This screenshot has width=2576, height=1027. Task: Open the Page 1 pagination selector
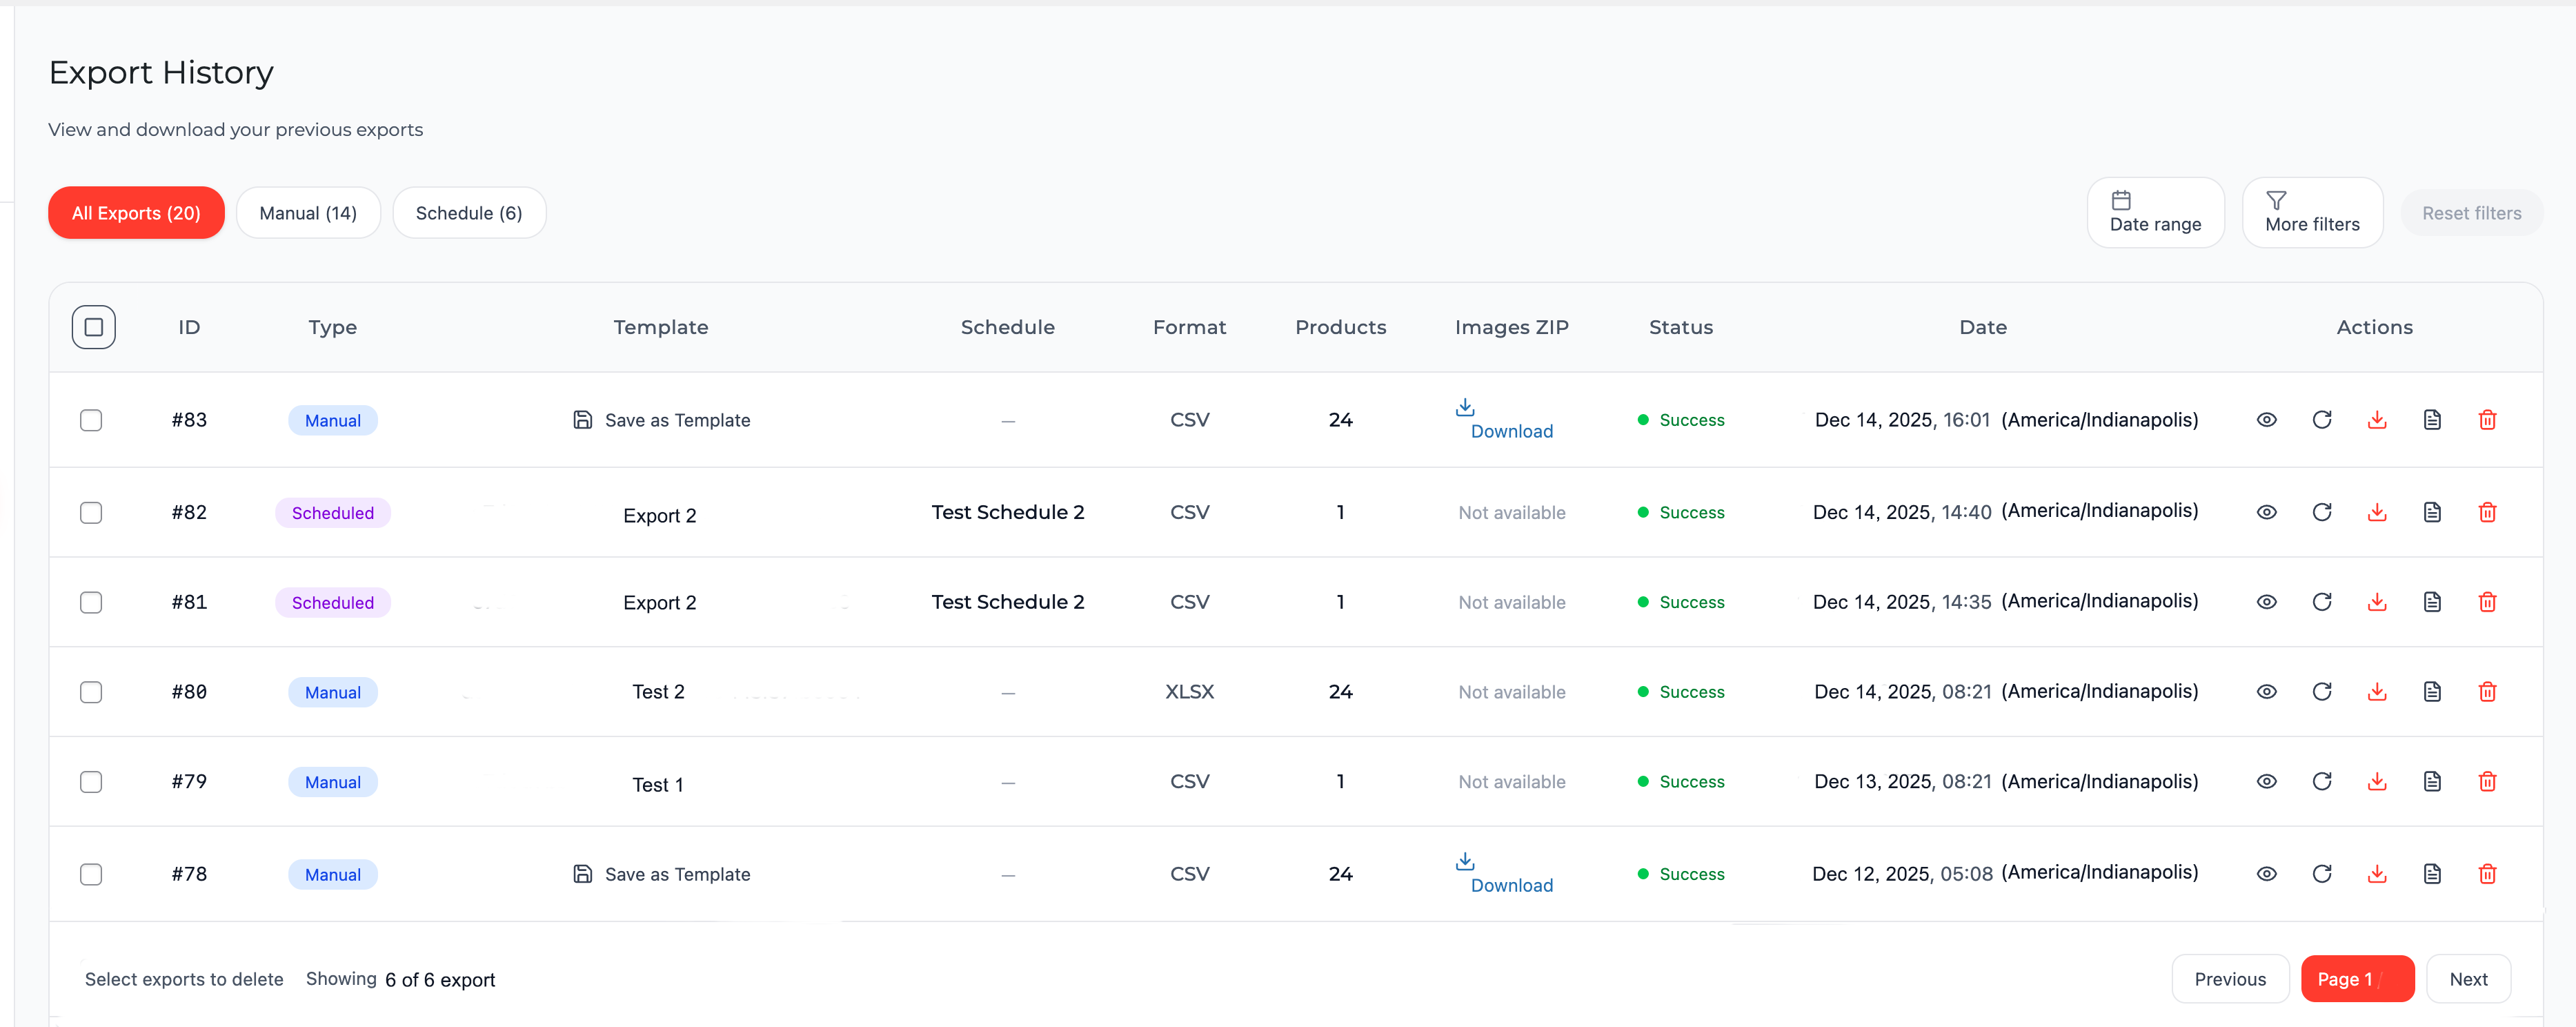(x=2357, y=979)
